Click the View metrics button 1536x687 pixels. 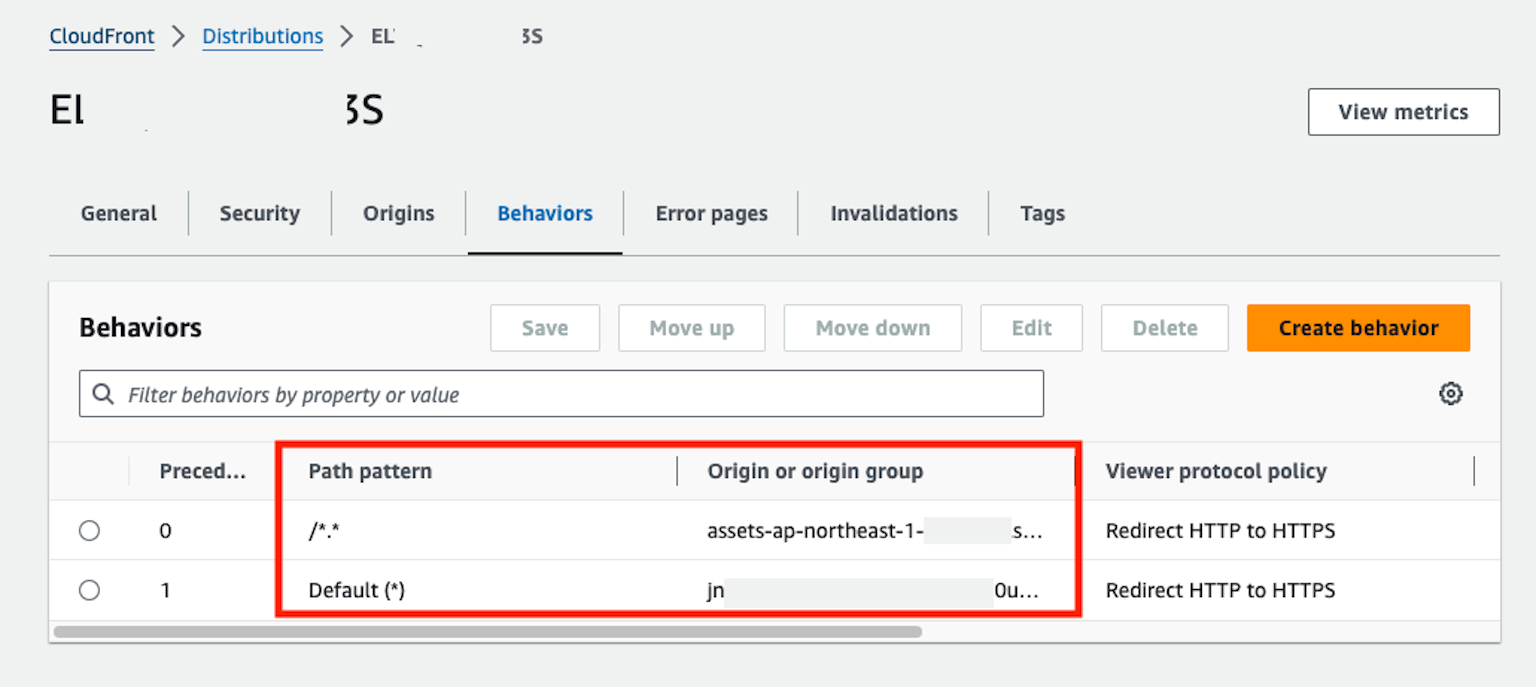[x=1403, y=111]
